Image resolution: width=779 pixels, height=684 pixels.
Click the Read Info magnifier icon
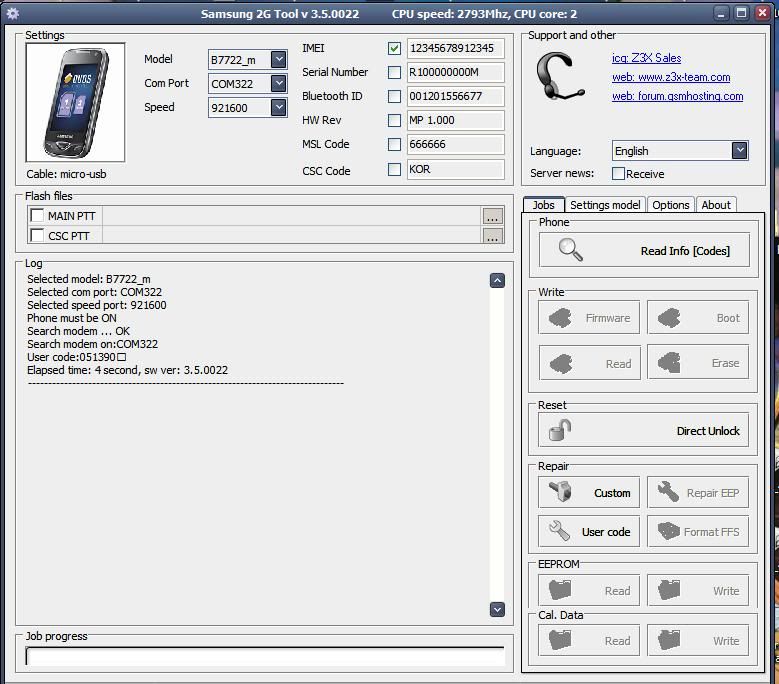coord(570,250)
